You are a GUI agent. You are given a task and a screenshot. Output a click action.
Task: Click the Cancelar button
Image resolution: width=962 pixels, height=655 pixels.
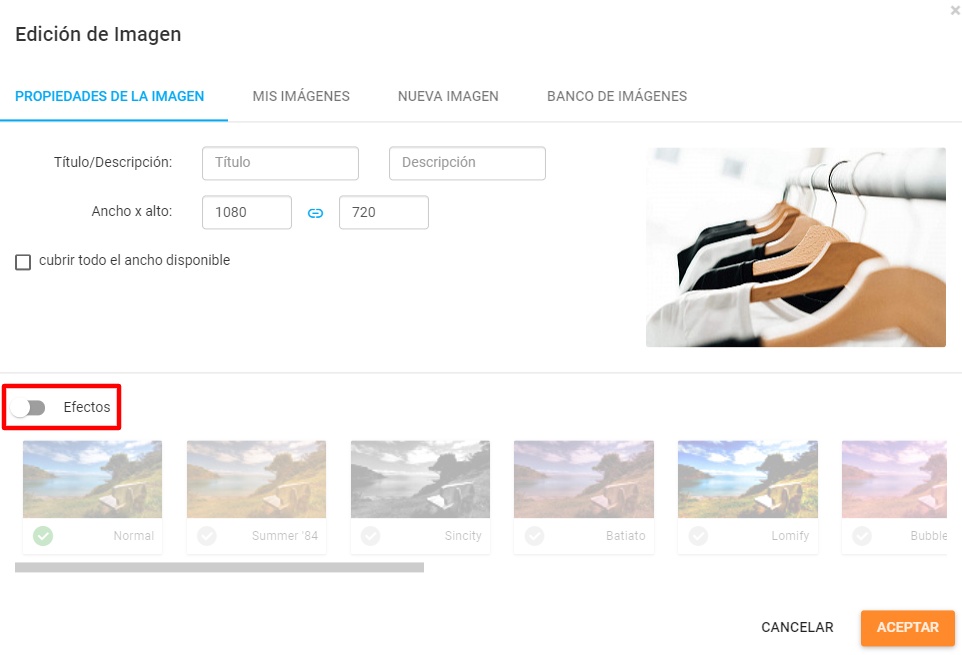pos(797,628)
